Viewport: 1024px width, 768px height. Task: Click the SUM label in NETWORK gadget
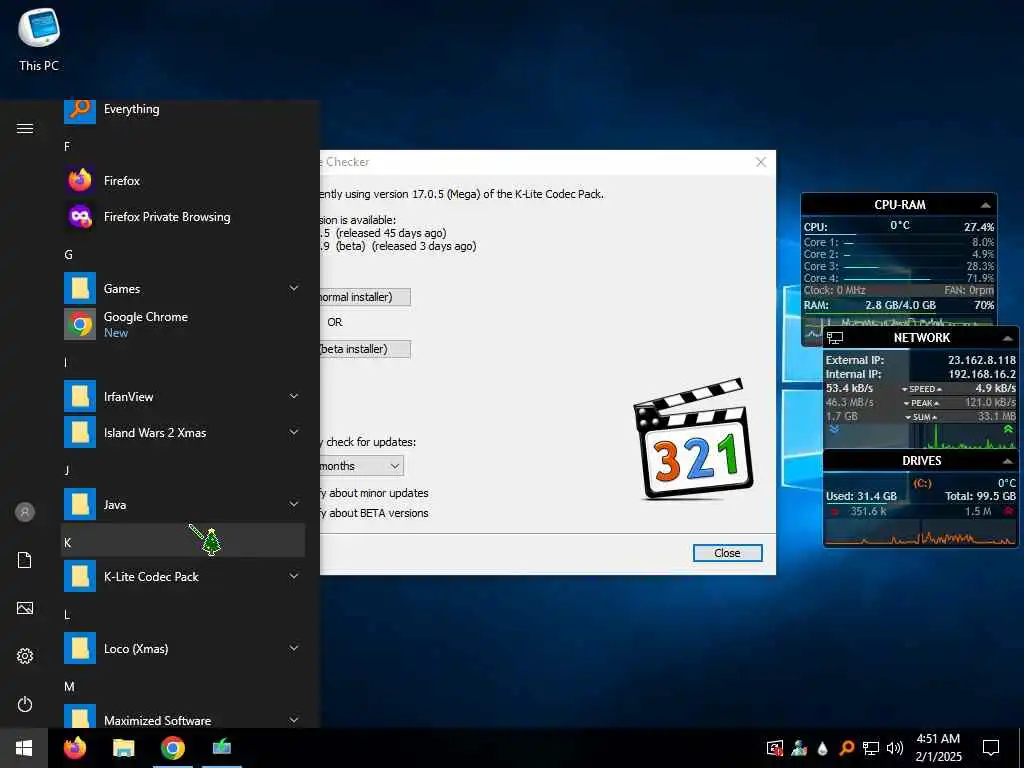(921, 417)
